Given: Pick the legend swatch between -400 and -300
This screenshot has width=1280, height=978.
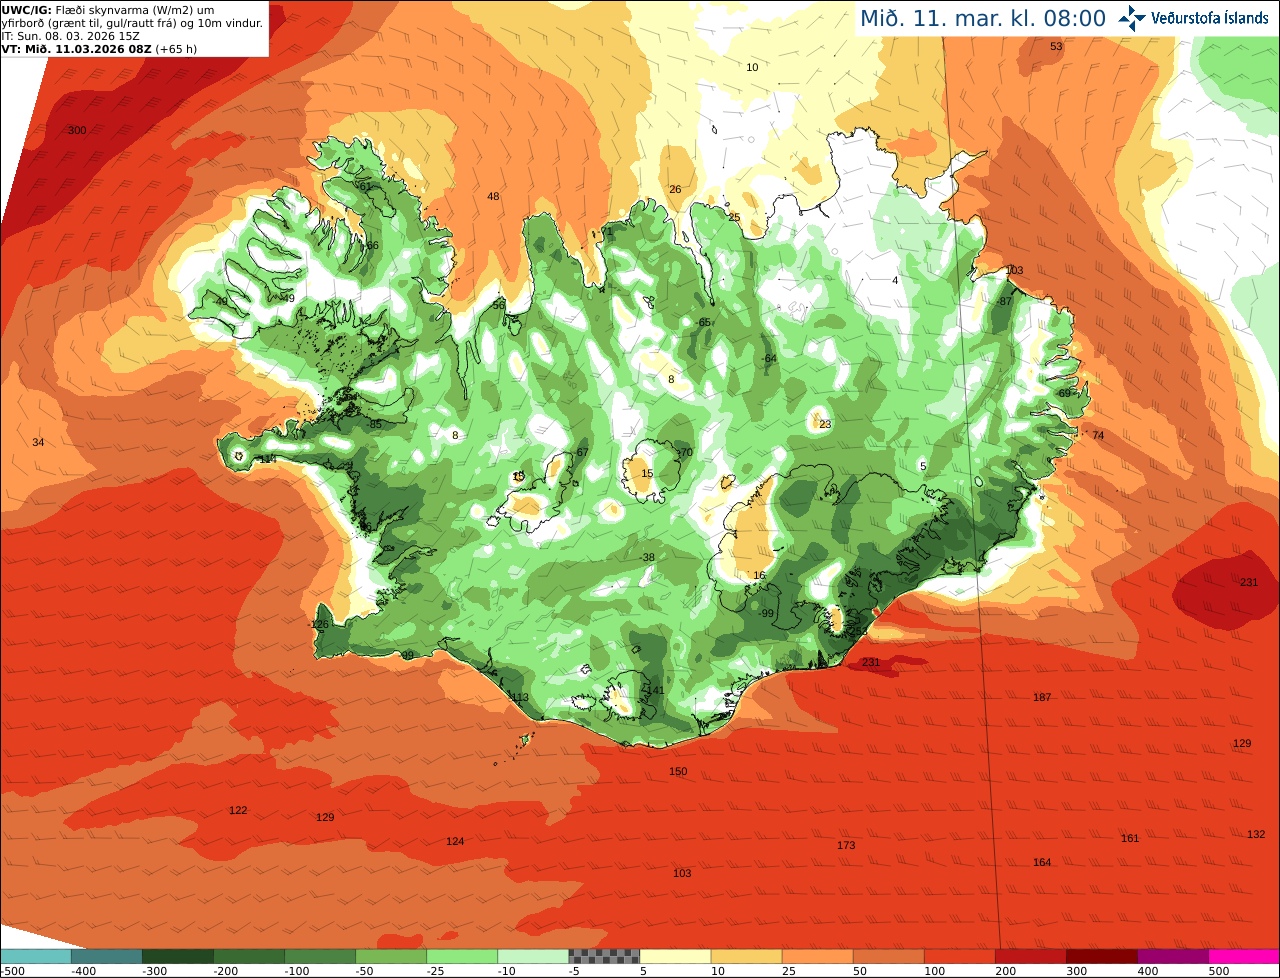Looking at the screenshot, I should (106, 957).
